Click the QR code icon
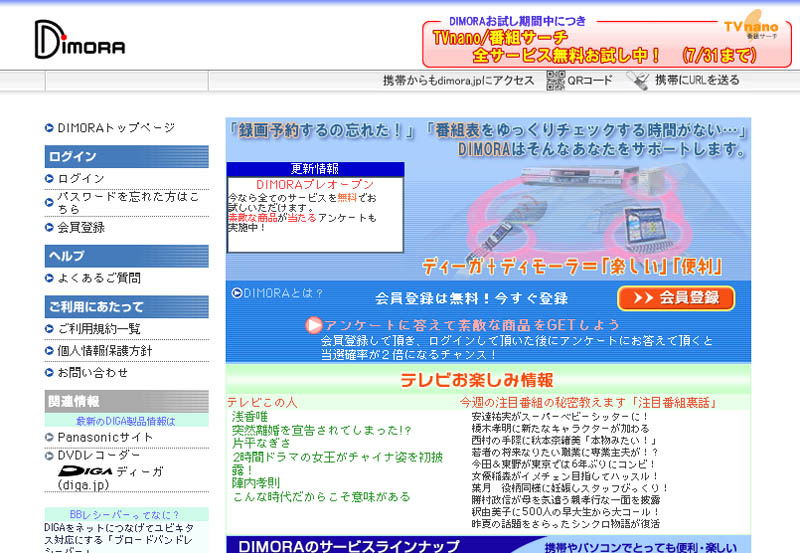Image resolution: width=800 pixels, height=553 pixels. click(x=556, y=81)
